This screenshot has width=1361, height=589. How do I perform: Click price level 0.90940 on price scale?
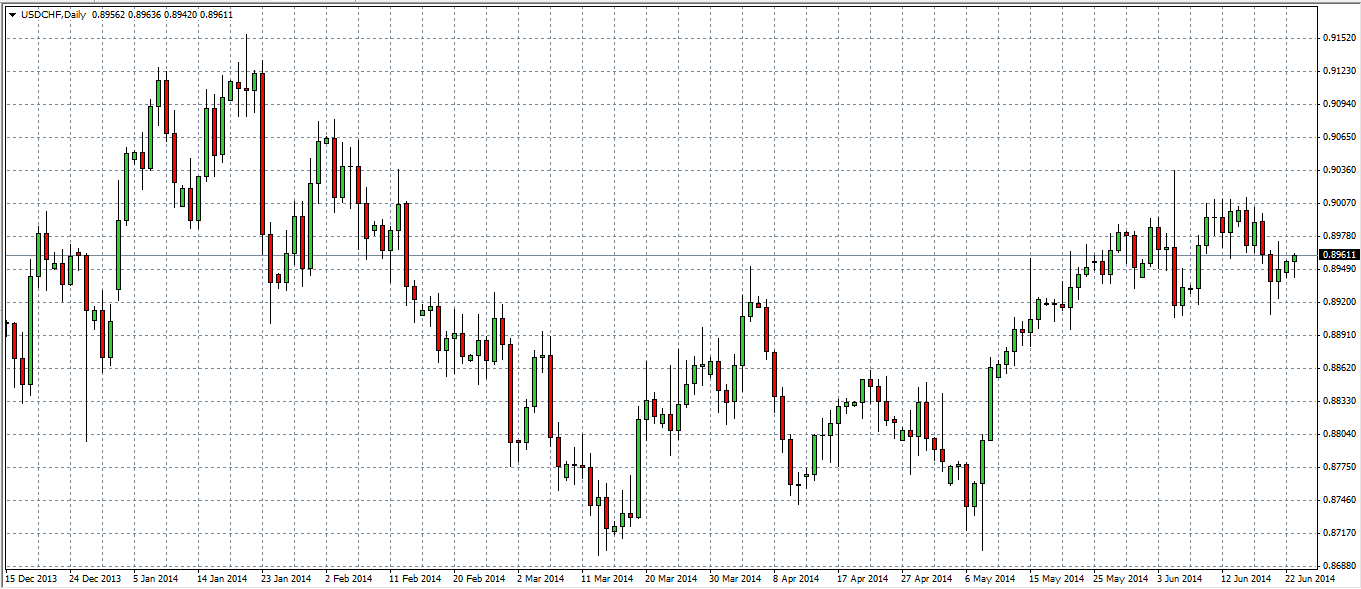tap(1340, 104)
